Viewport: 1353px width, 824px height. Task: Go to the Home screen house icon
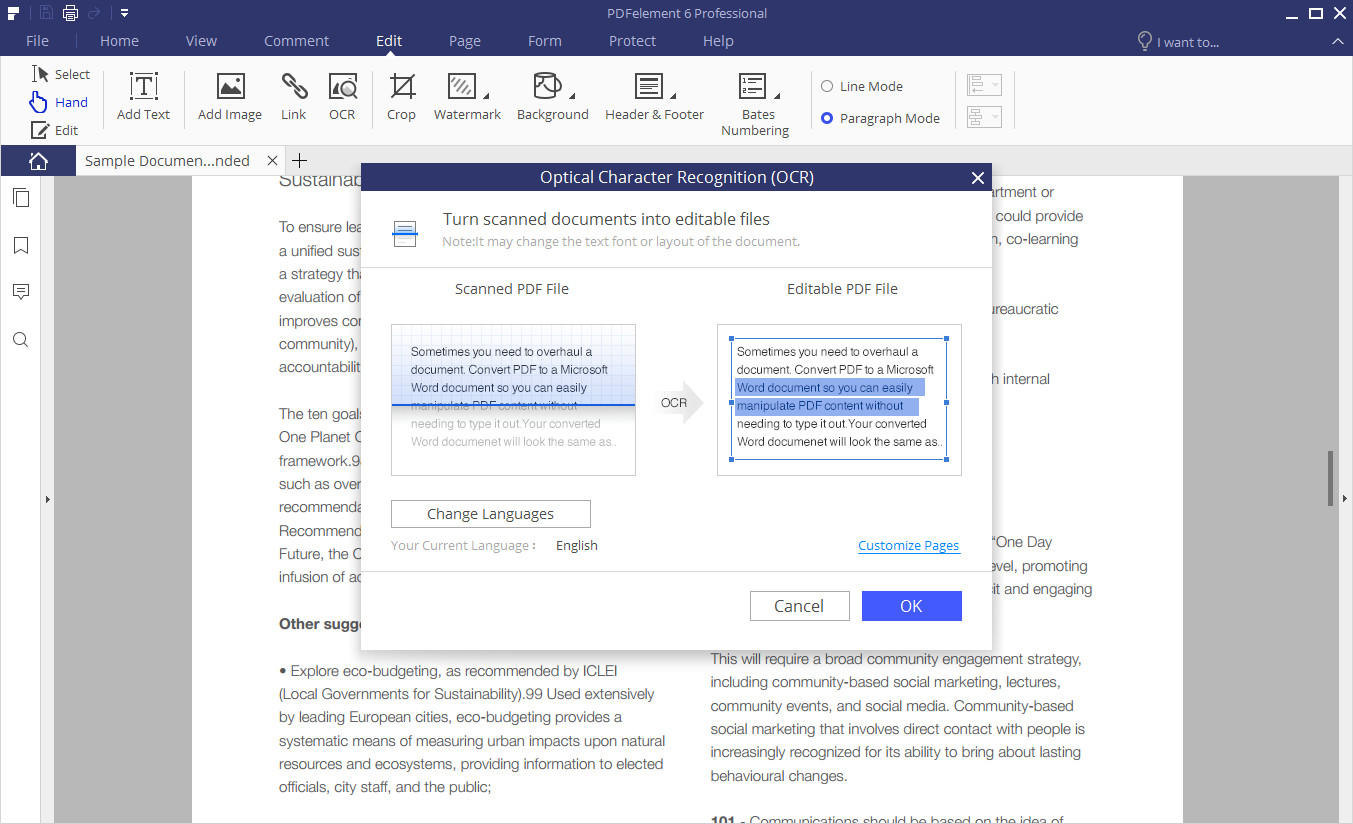[38, 160]
